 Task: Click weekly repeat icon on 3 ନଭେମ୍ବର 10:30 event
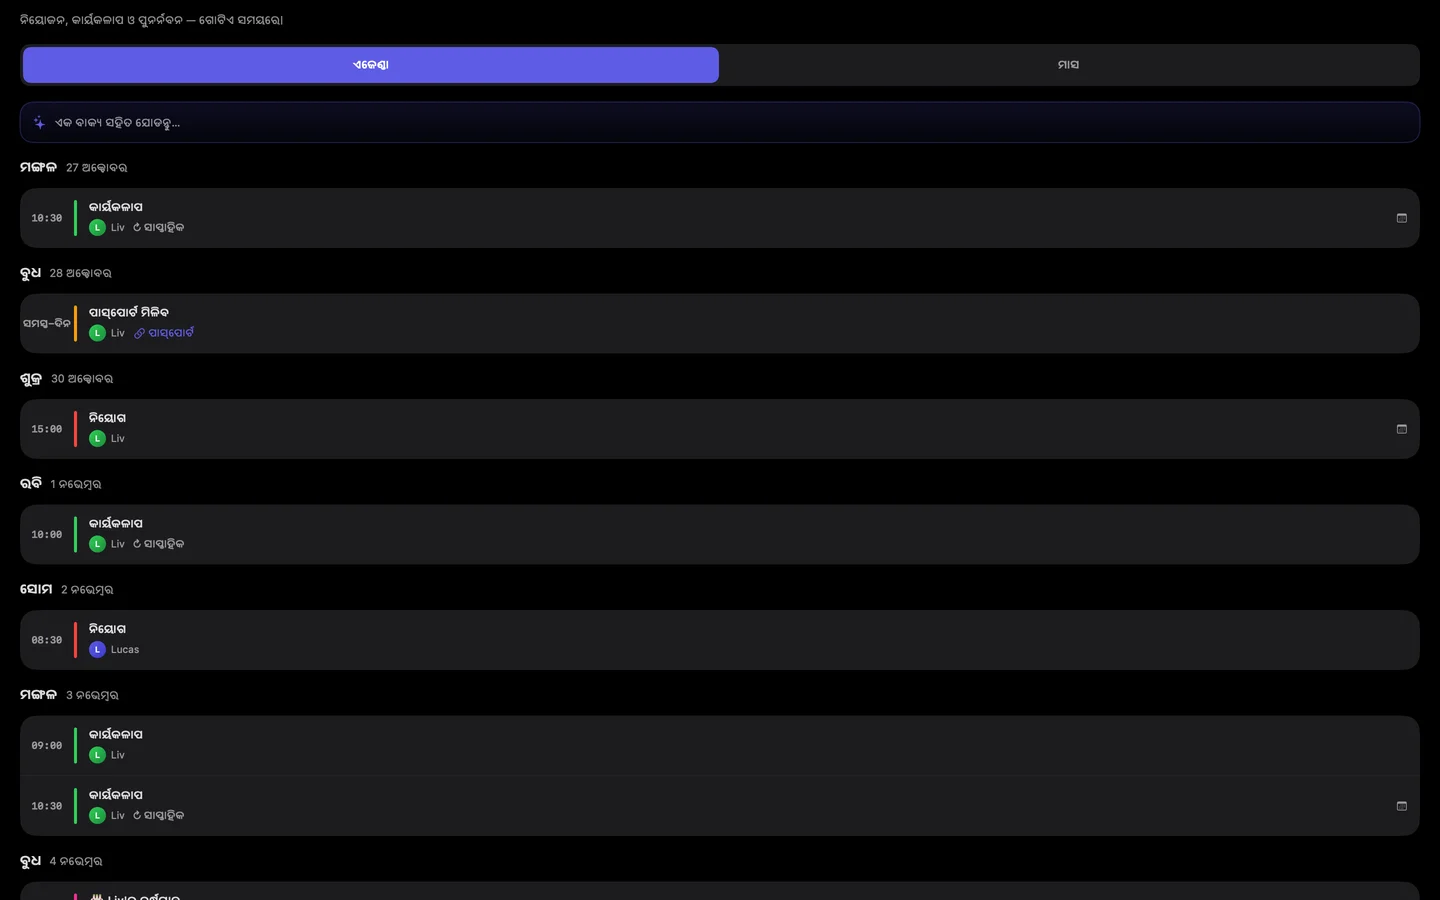pos(138,815)
